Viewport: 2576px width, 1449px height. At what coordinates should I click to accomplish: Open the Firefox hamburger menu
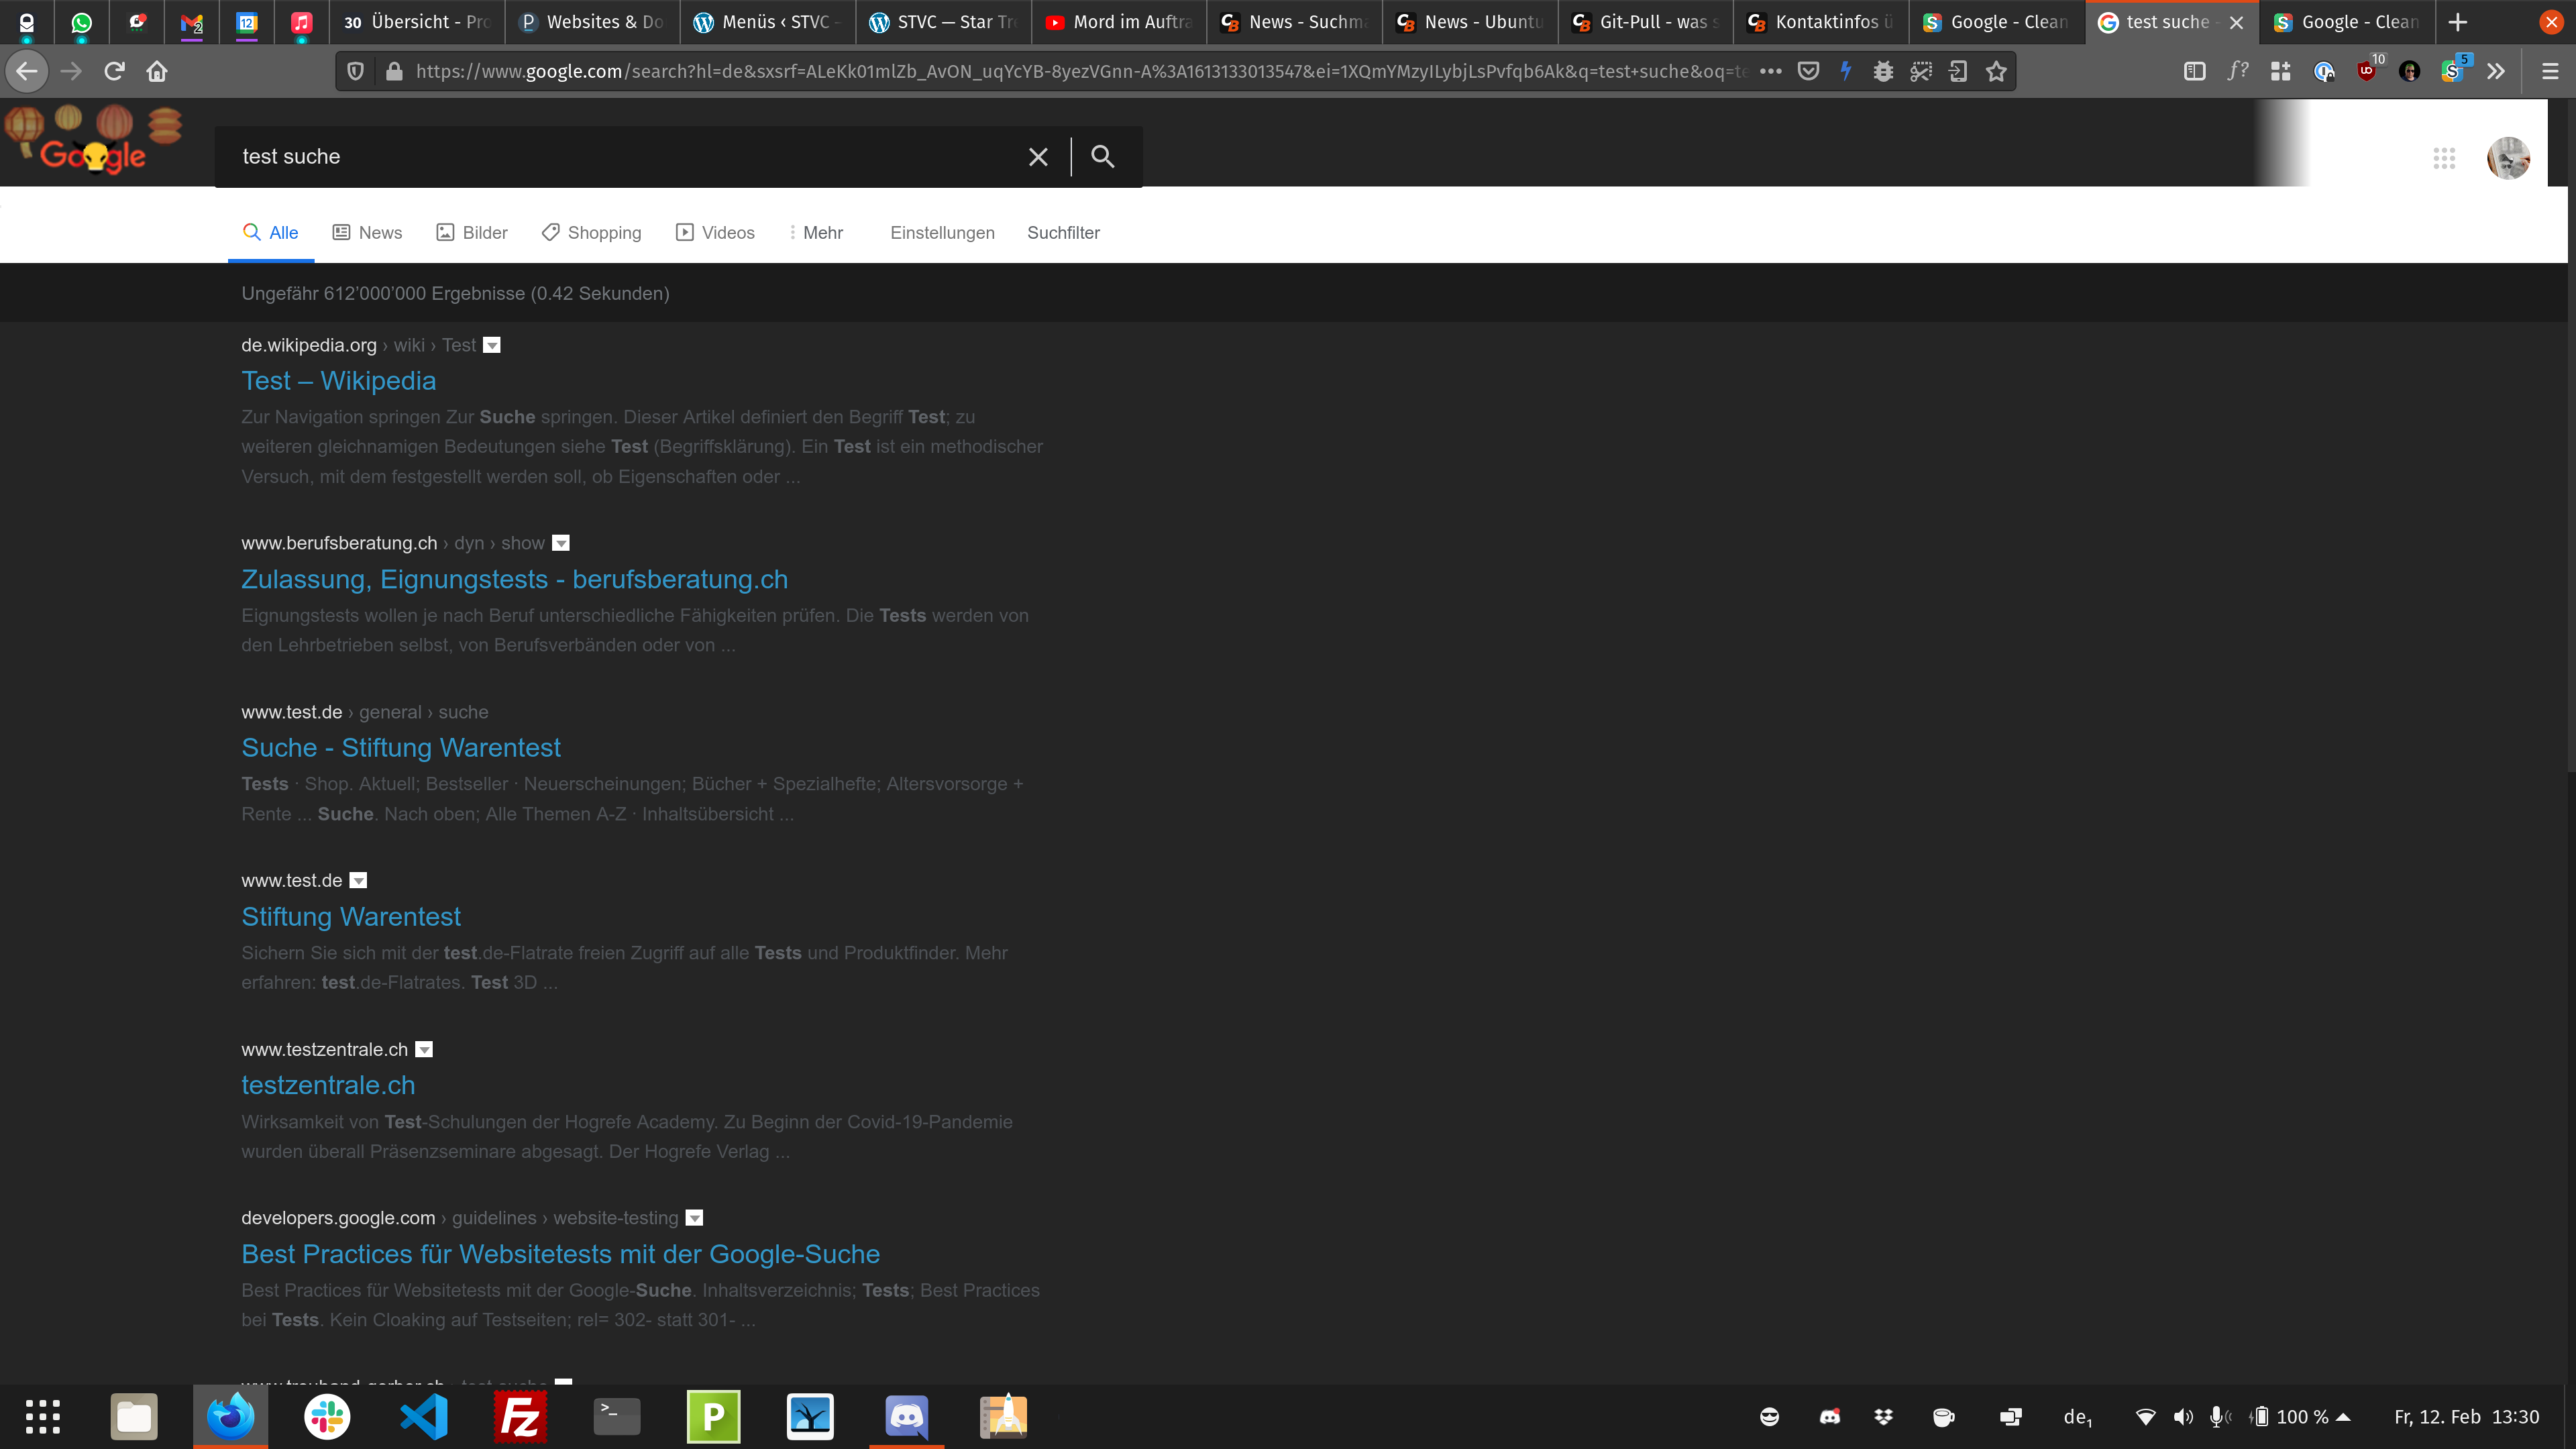pos(2549,71)
